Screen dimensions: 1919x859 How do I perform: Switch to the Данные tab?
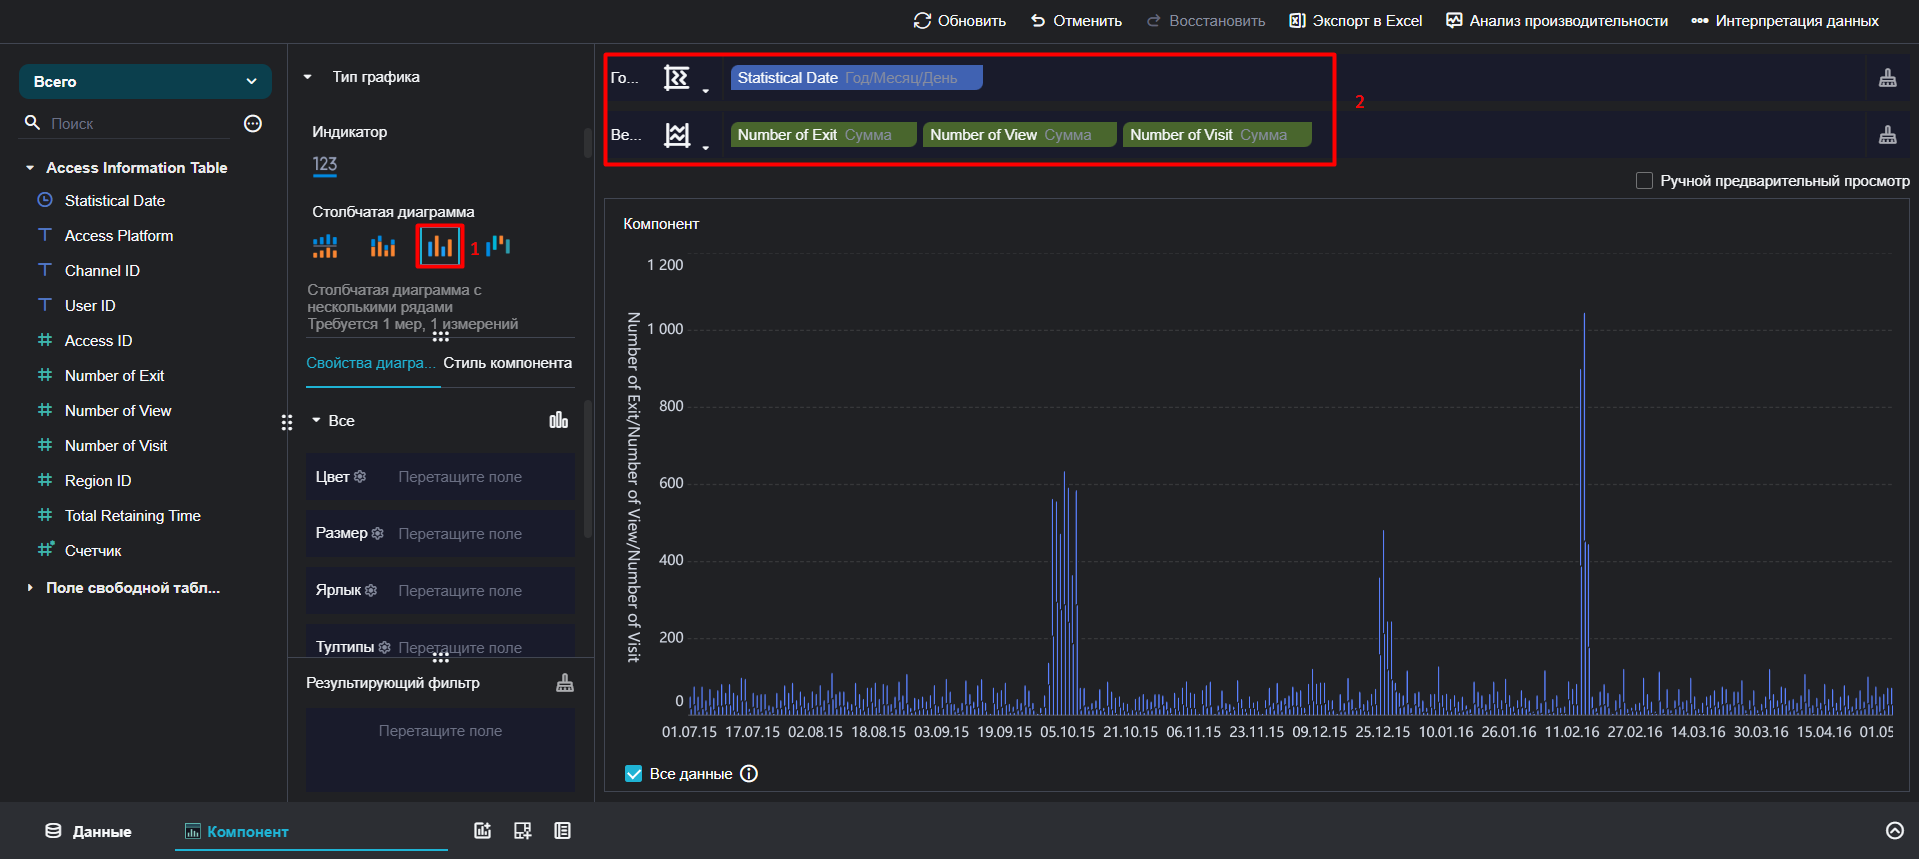coord(88,831)
